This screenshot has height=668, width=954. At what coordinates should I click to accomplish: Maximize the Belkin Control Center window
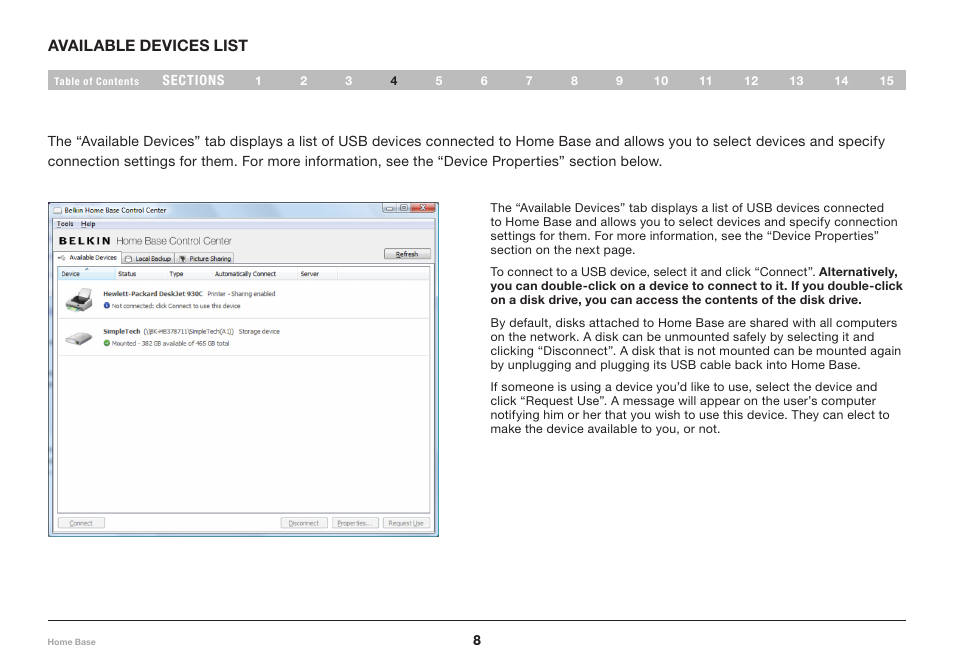pyautogui.click(x=404, y=208)
